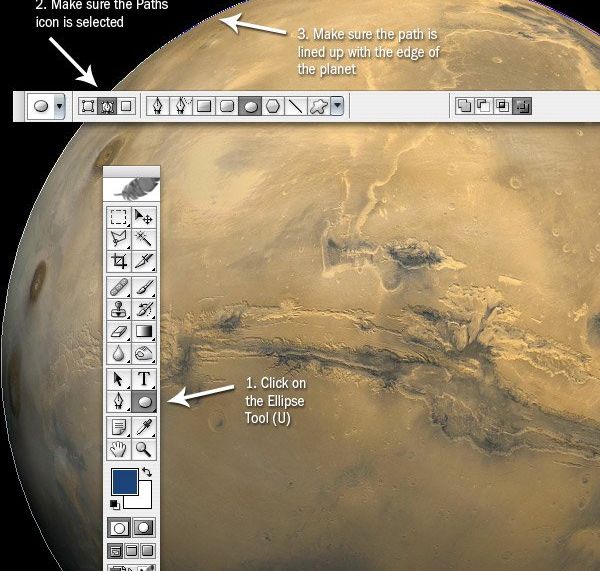Select the Magic Wand tool
The width and height of the screenshot is (600, 571).
[x=144, y=239]
